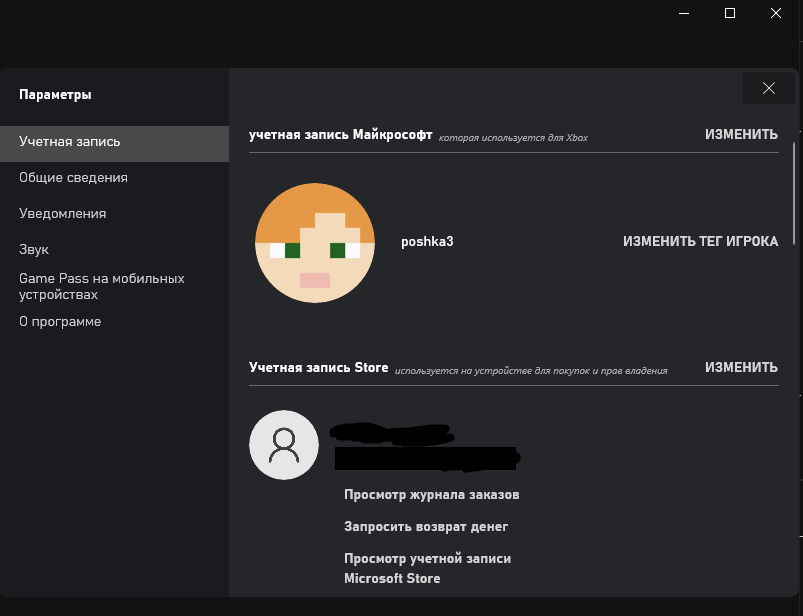Click ИЗМЕНИТЬ ТЕГ ИГРОКА button
Image resolution: width=803 pixels, height=616 pixels.
tap(700, 241)
